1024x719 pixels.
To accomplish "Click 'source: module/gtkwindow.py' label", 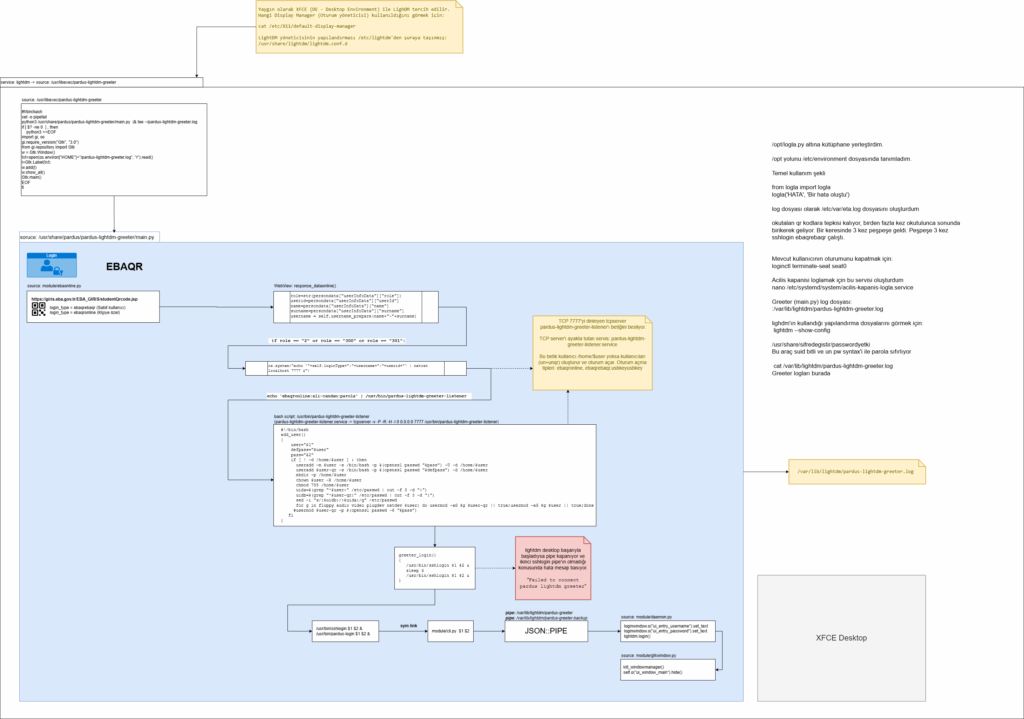I will 648,655.
